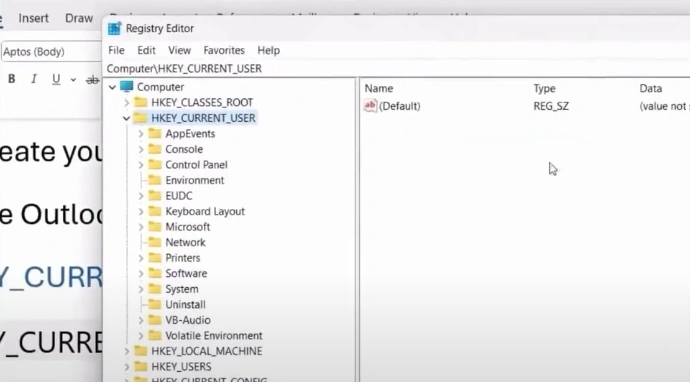
Task: Expand the Microsoft key chevron
Action: [141, 227]
